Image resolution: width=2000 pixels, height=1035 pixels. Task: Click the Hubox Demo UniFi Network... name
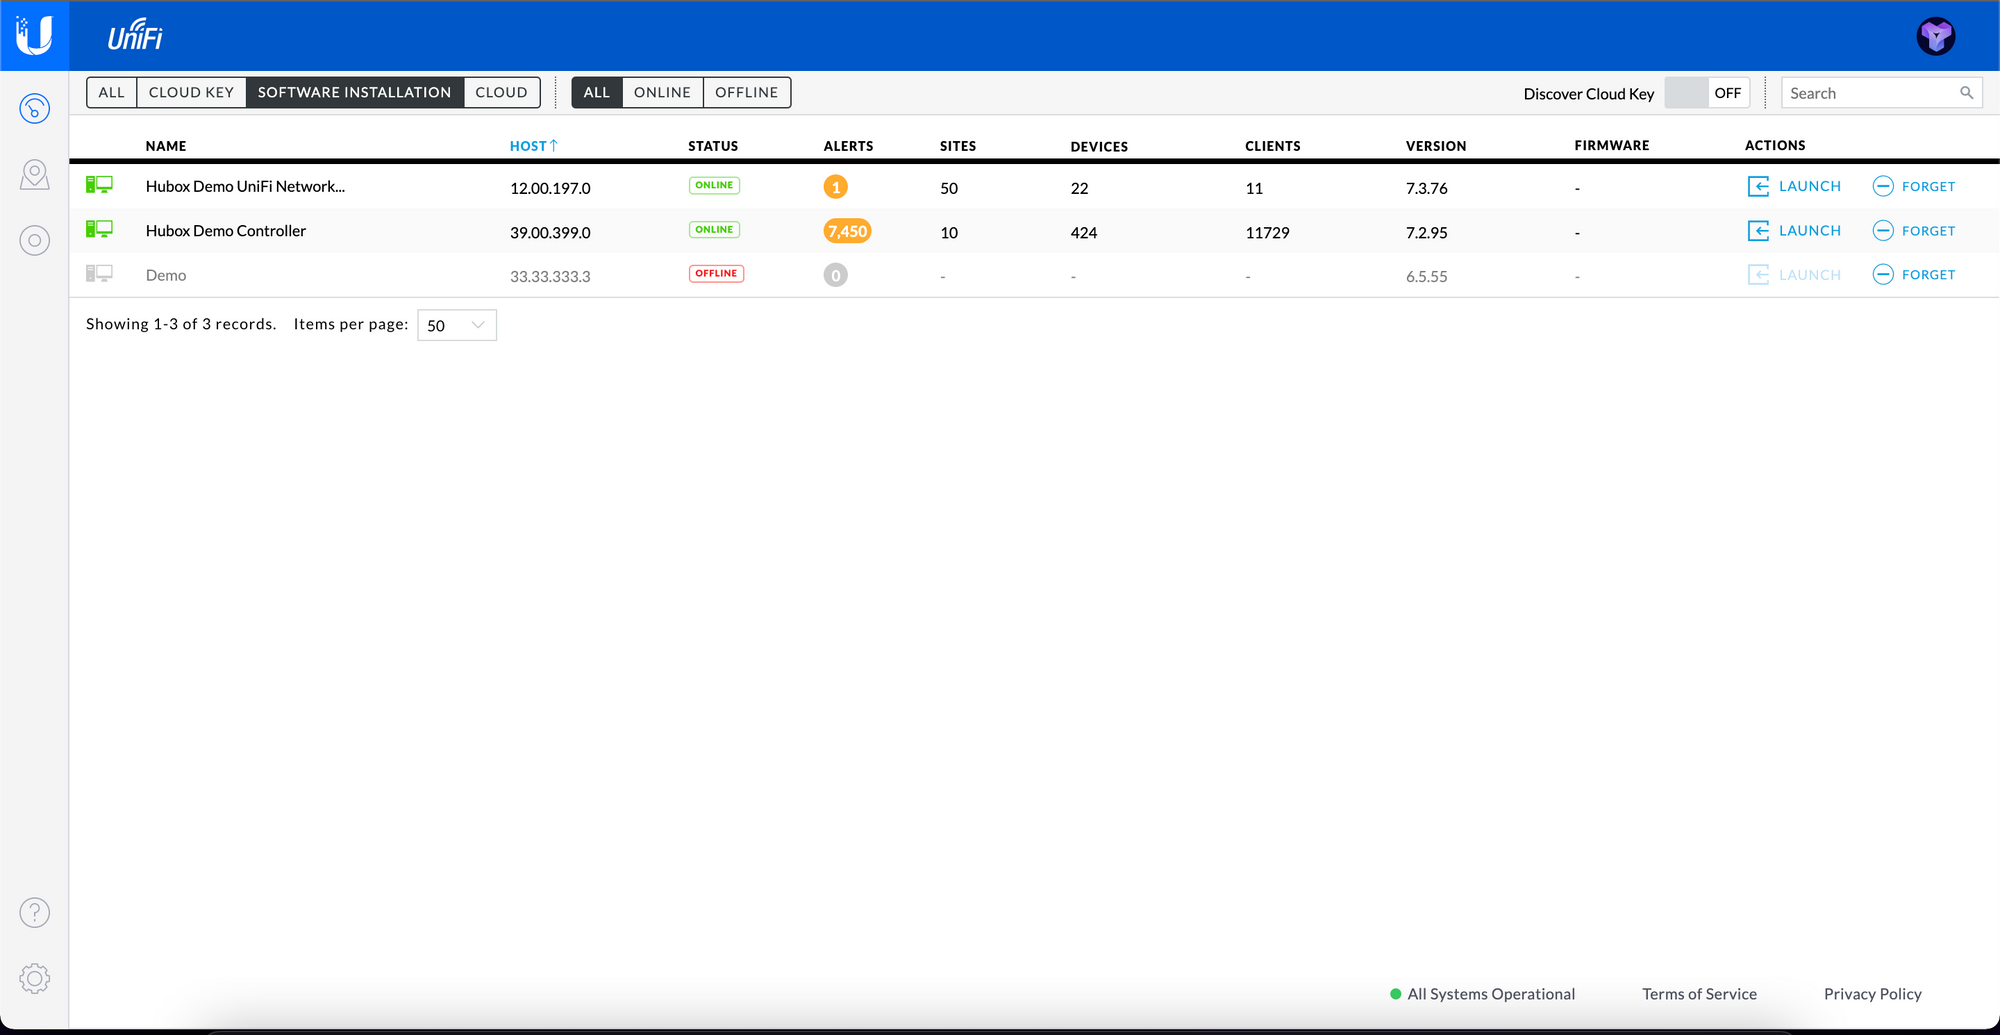245,187
